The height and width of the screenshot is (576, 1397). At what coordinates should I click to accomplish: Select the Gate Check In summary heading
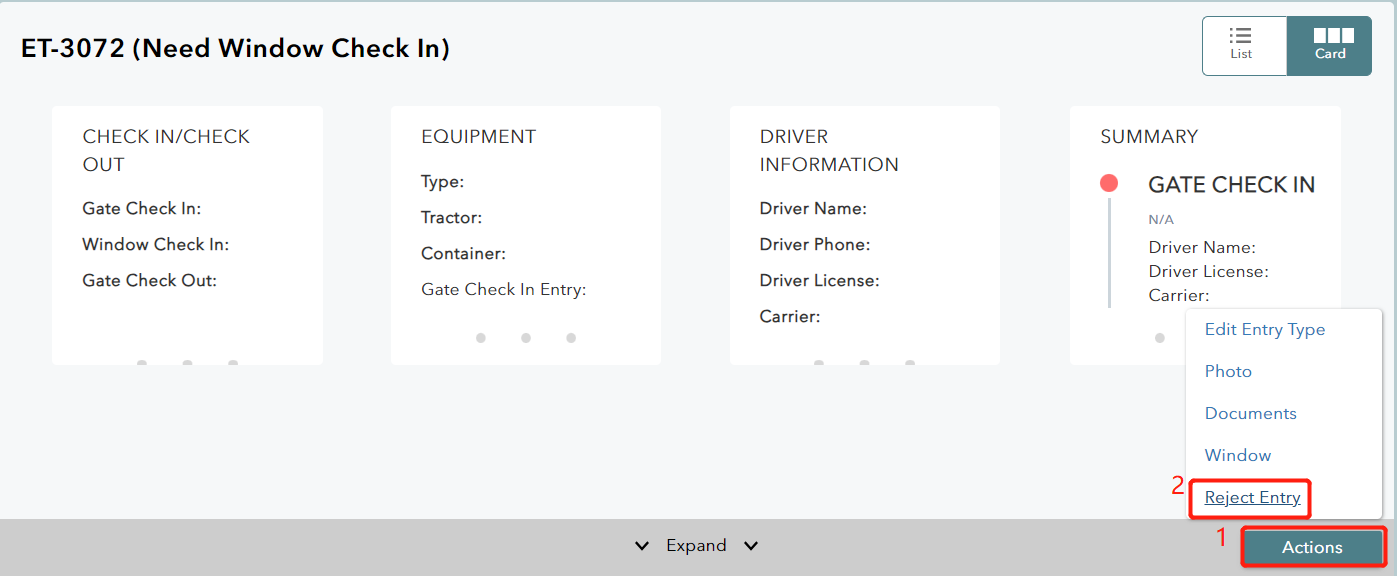[x=1231, y=185]
